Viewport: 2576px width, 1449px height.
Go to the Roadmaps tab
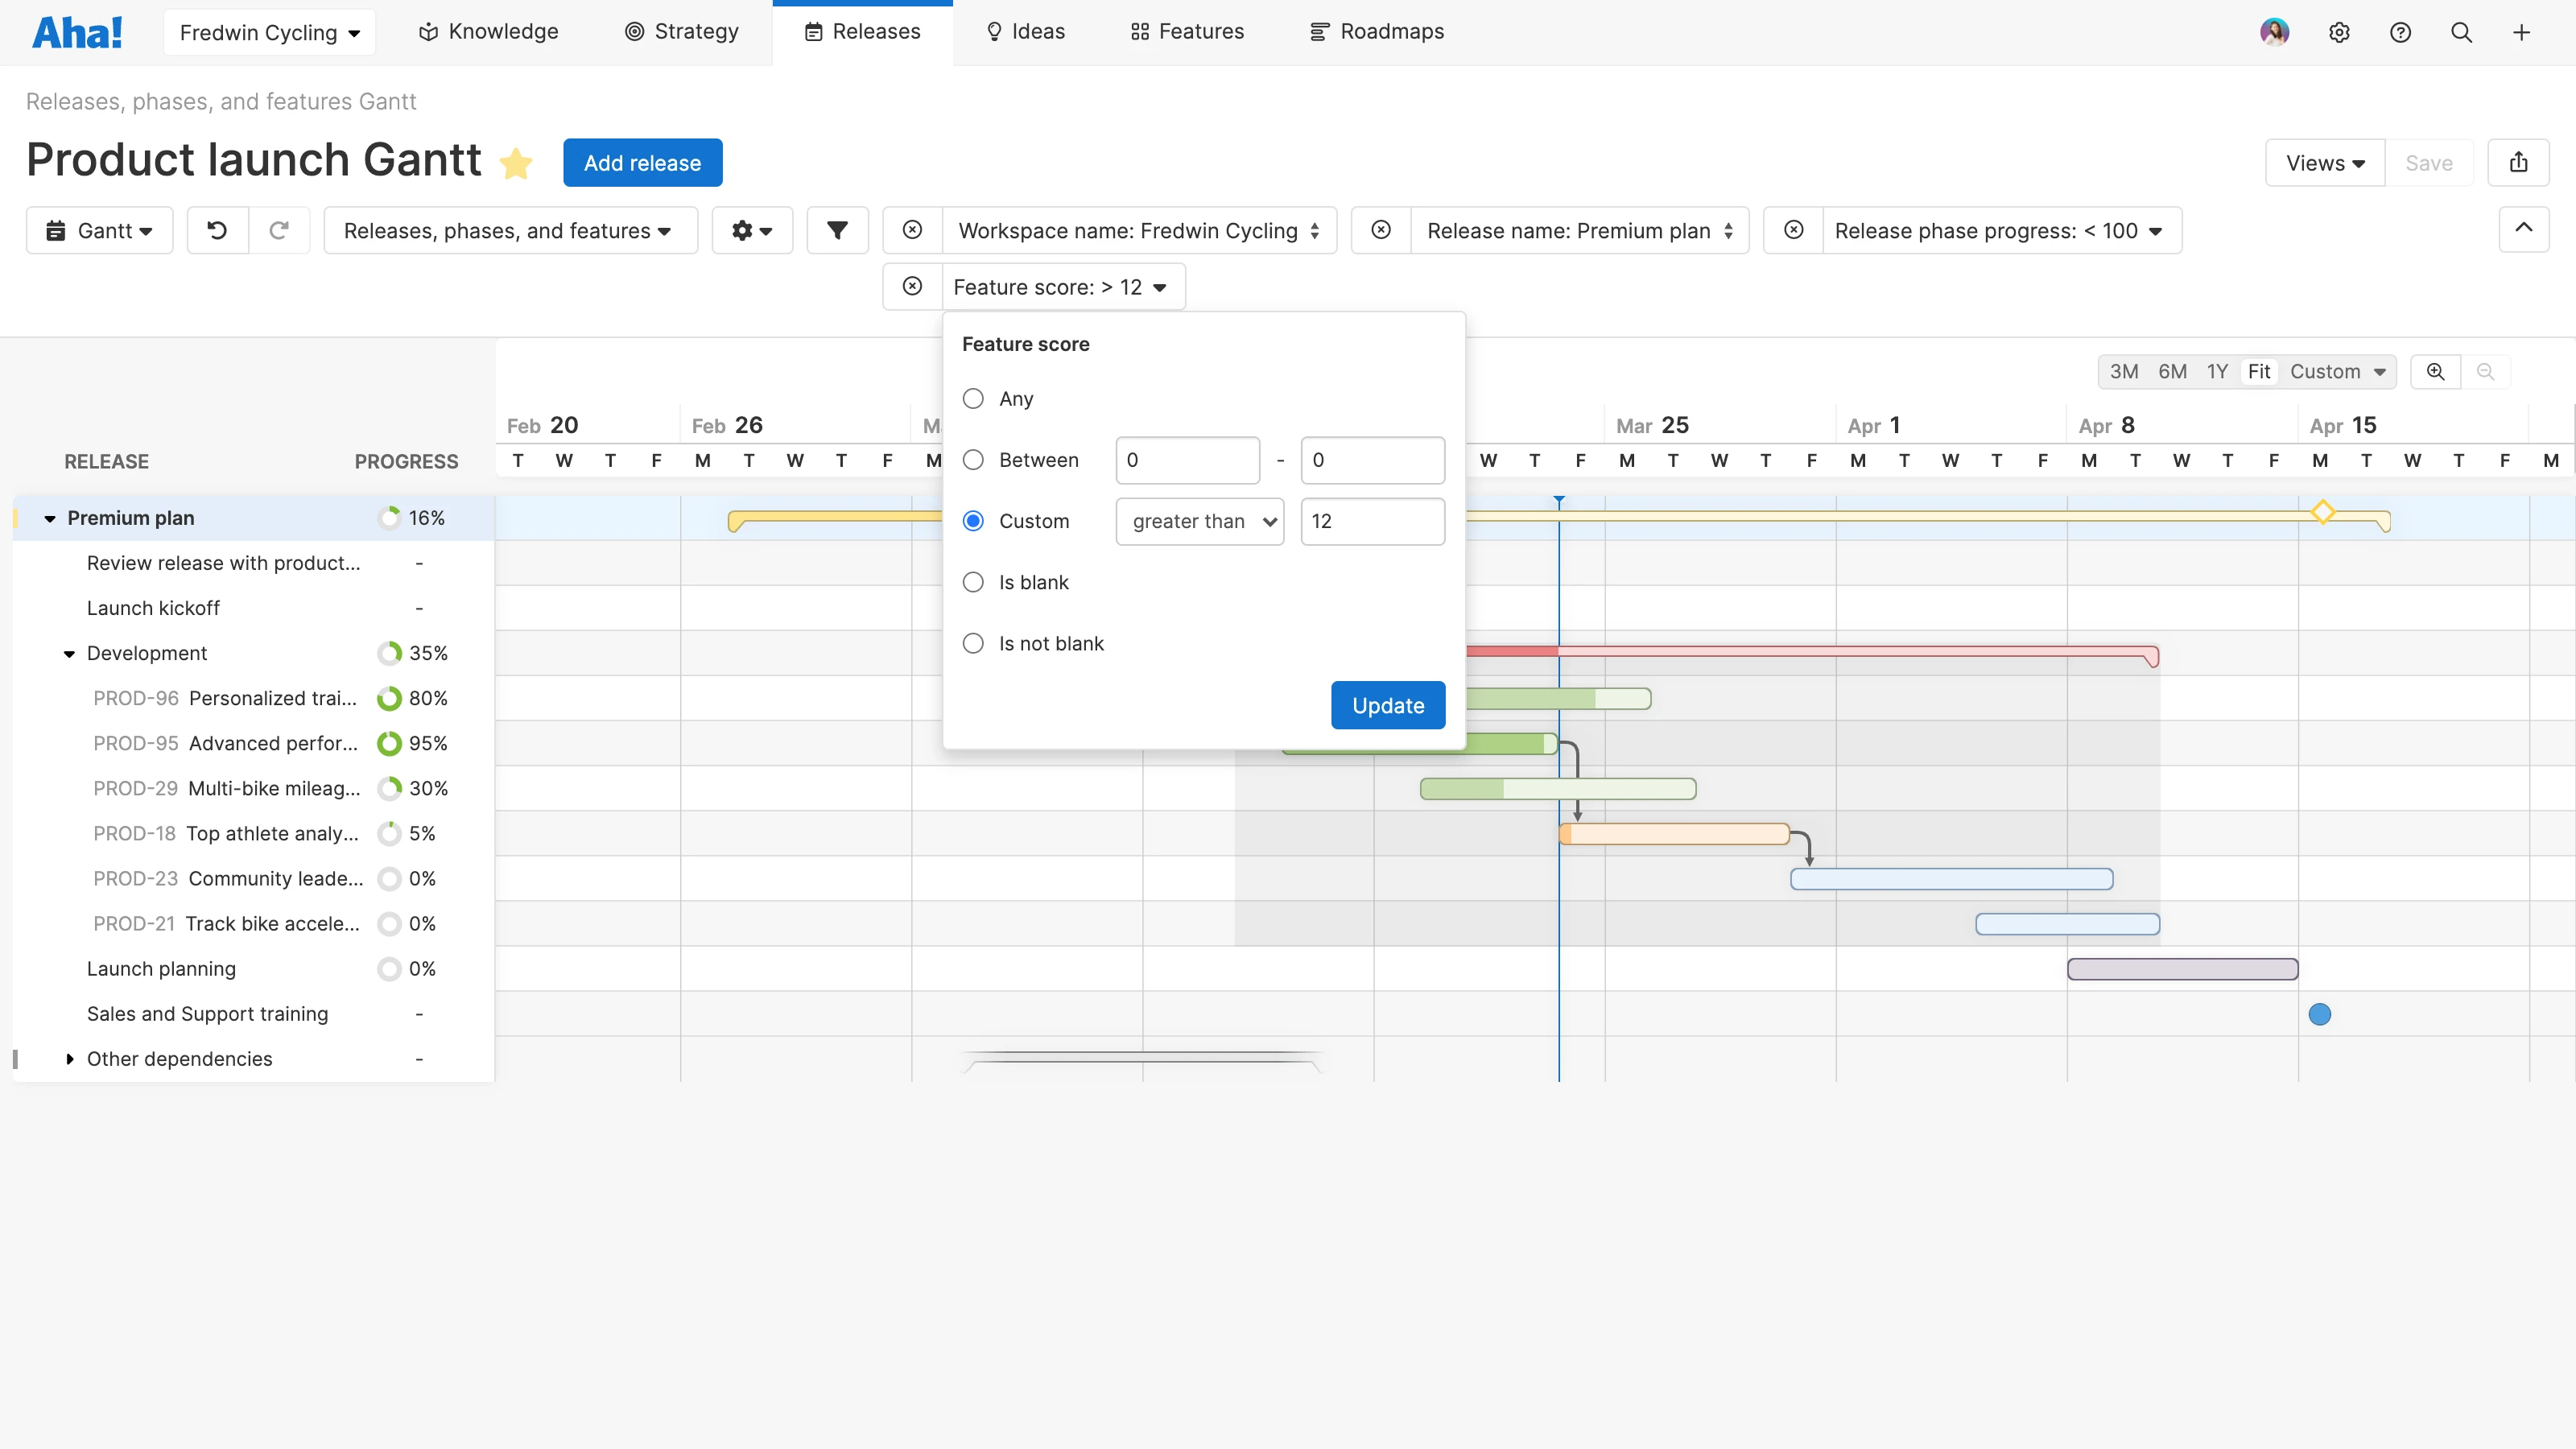pyautogui.click(x=1377, y=32)
